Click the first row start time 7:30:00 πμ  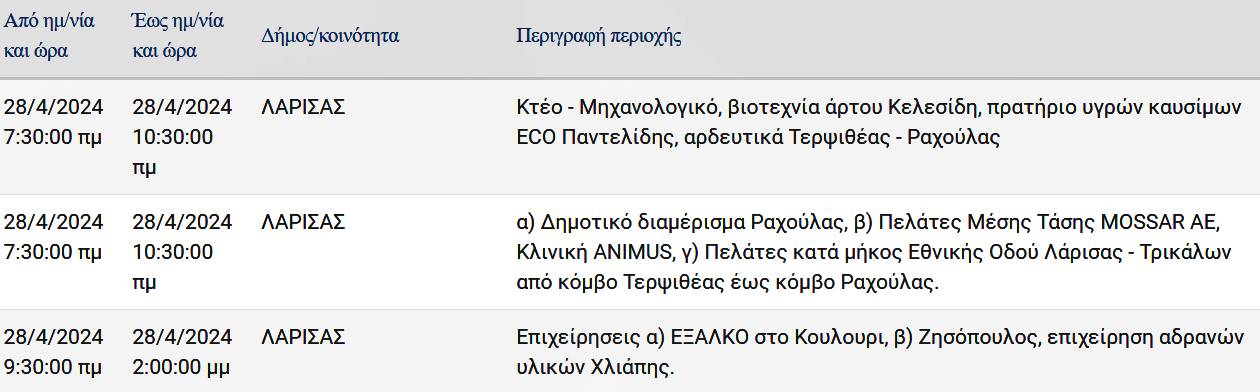(x=53, y=138)
